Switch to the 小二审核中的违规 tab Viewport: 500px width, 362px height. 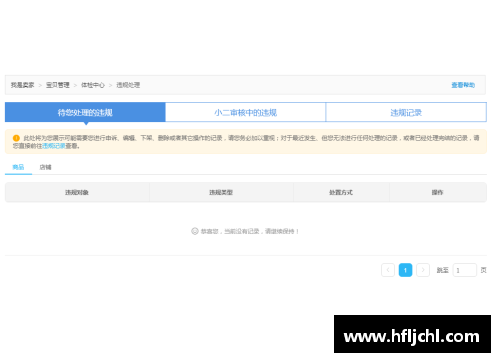point(246,112)
